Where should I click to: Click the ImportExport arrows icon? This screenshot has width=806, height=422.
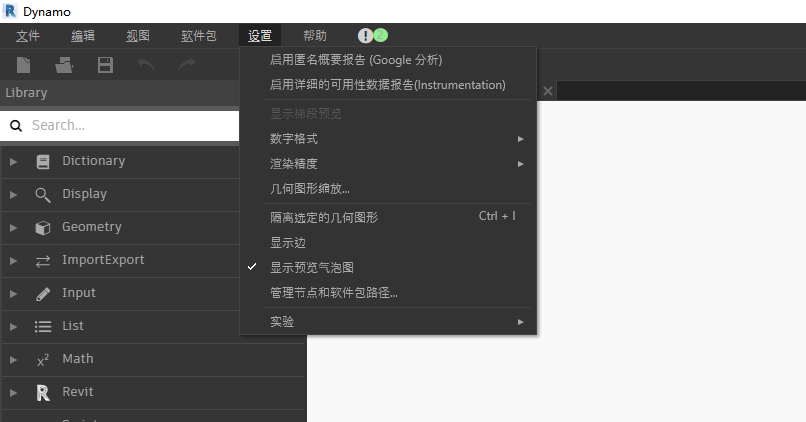[43, 261]
